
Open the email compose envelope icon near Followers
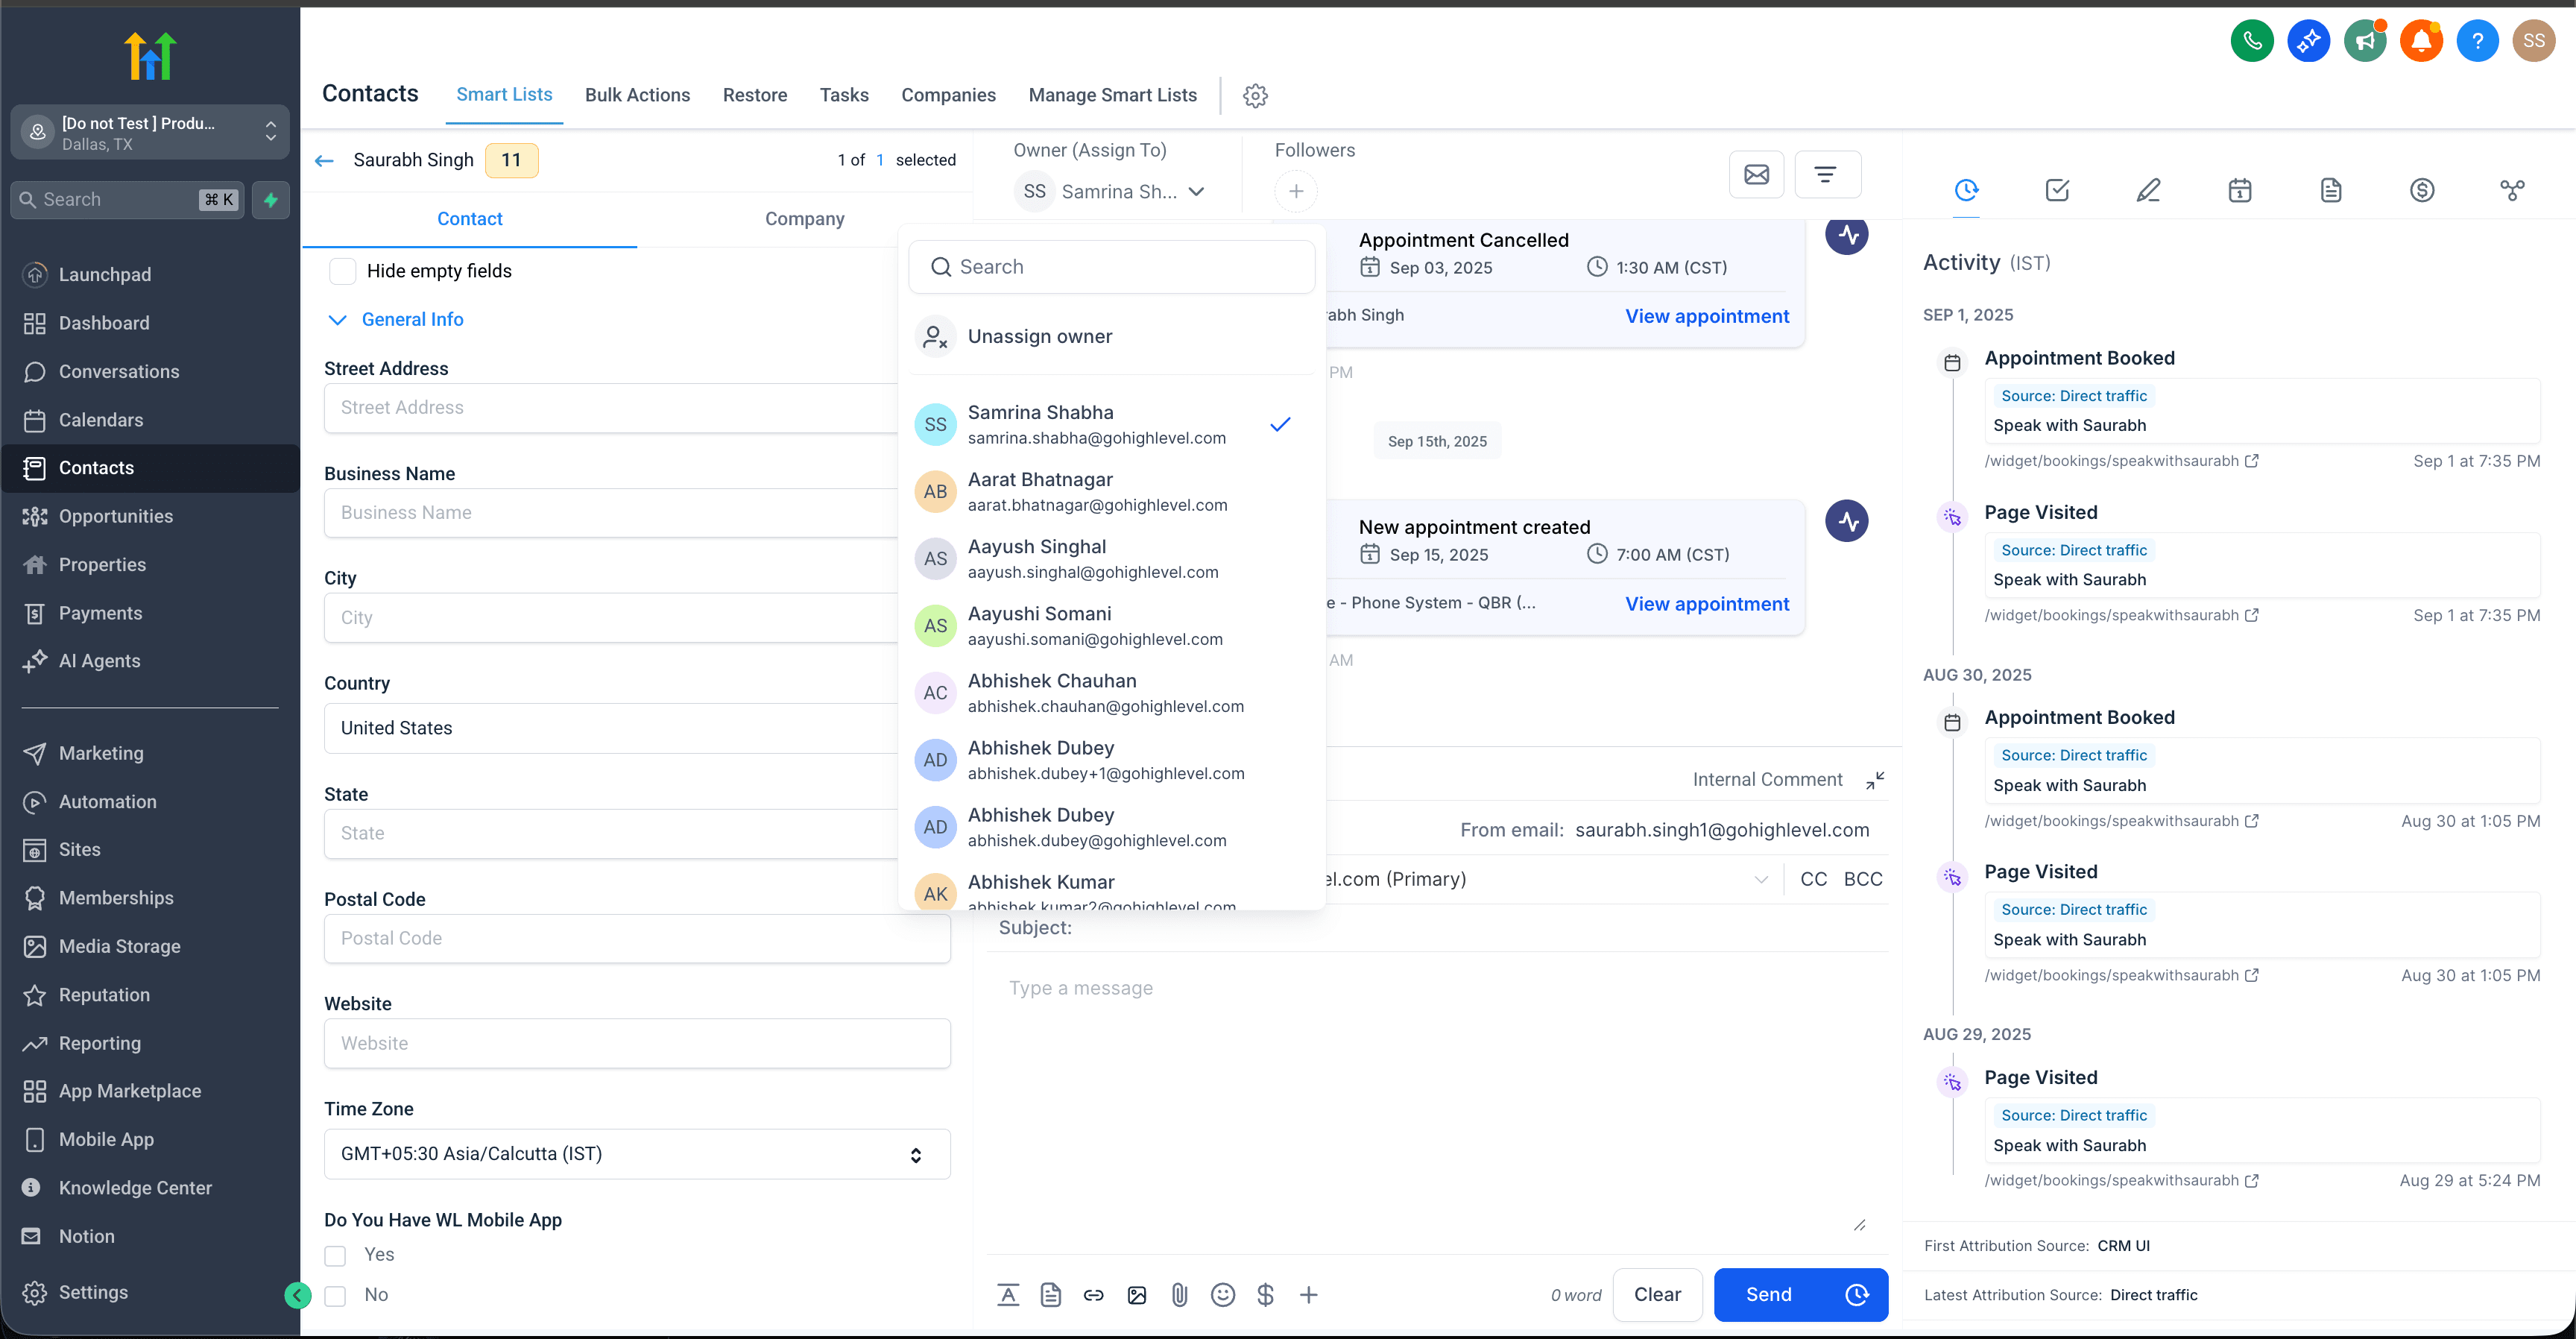click(x=1757, y=174)
